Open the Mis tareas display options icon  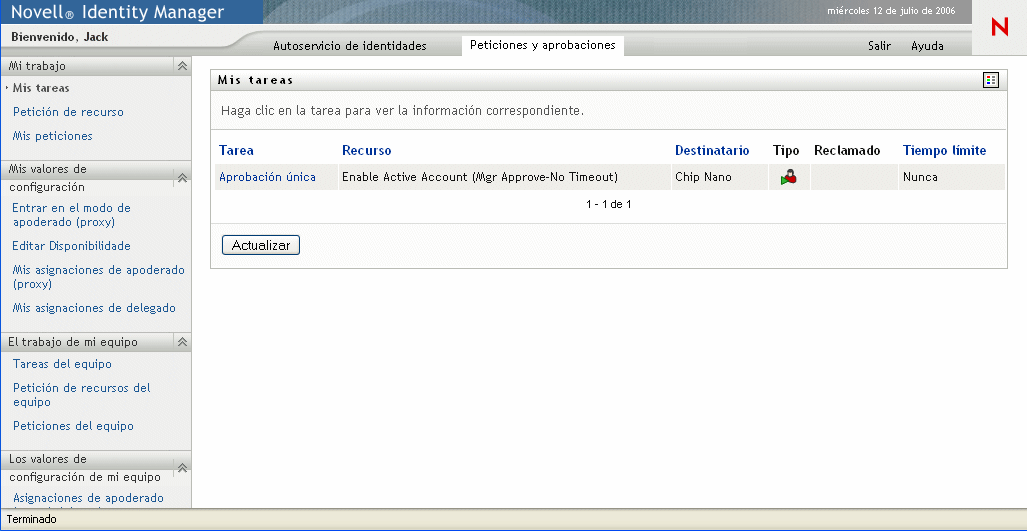pos(990,81)
